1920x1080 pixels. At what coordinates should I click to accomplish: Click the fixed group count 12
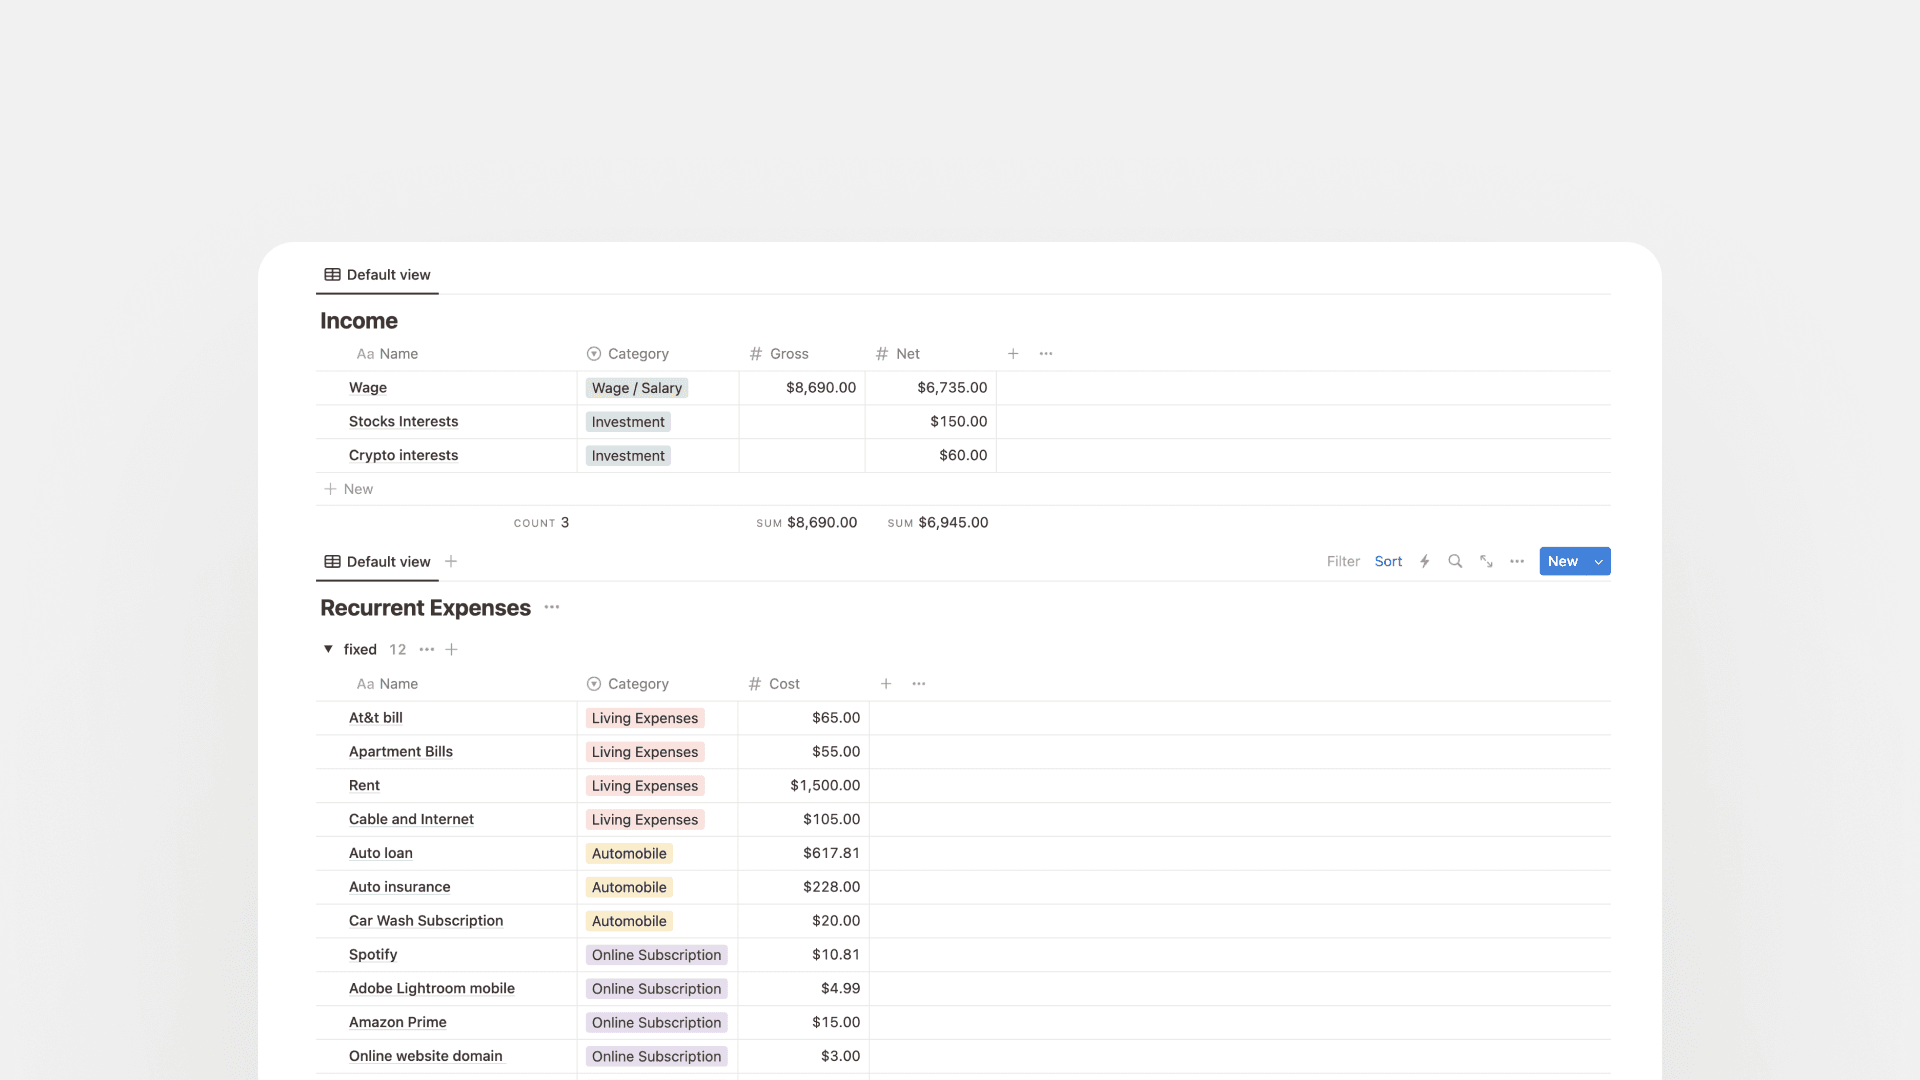(398, 650)
